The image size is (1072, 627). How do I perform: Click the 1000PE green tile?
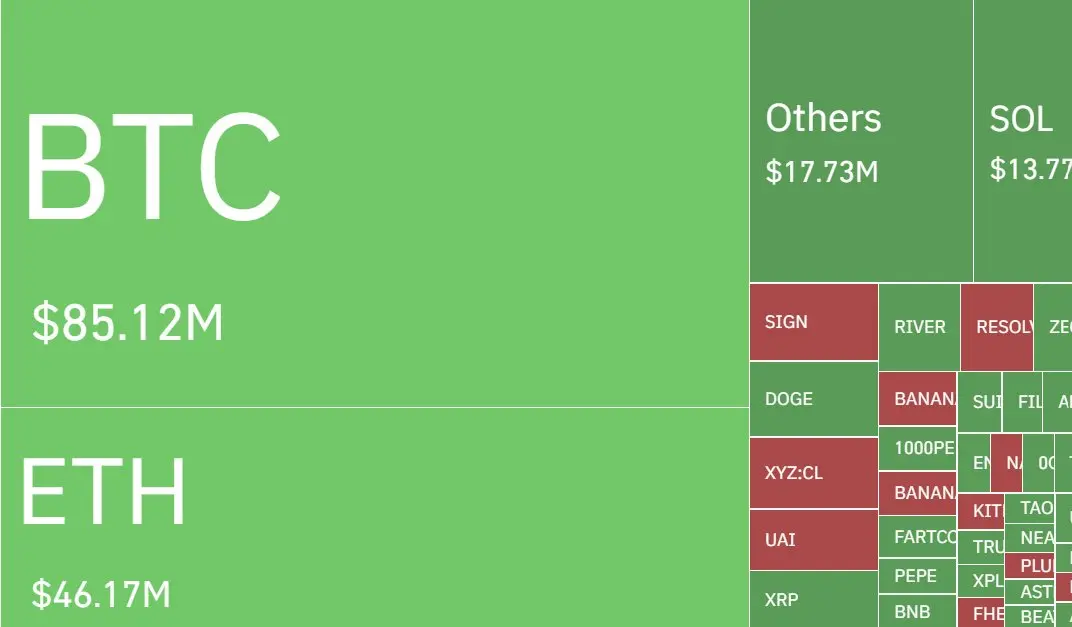point(917,449)
